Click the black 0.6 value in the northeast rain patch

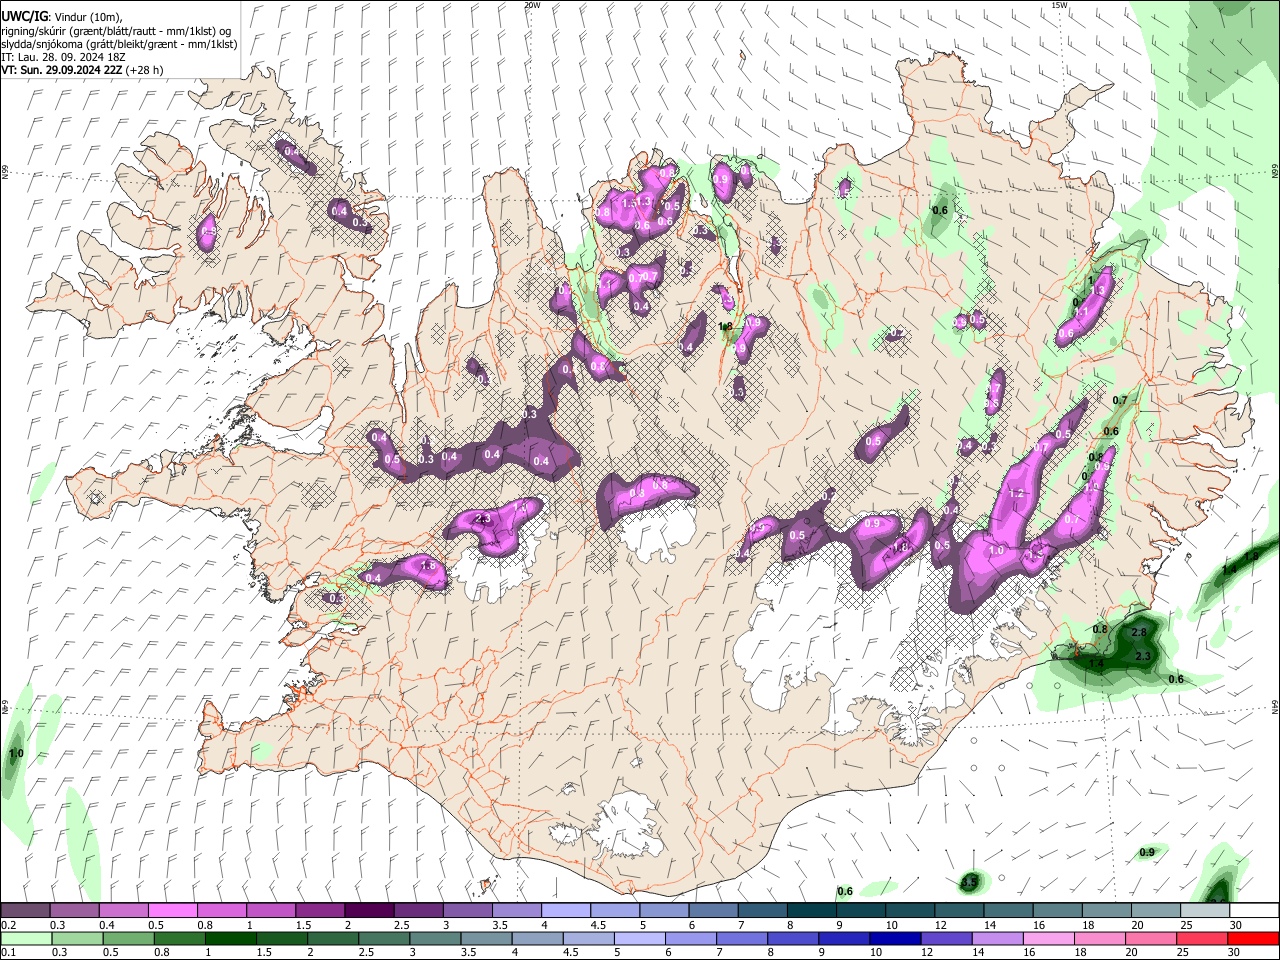[x=940, y=210]
